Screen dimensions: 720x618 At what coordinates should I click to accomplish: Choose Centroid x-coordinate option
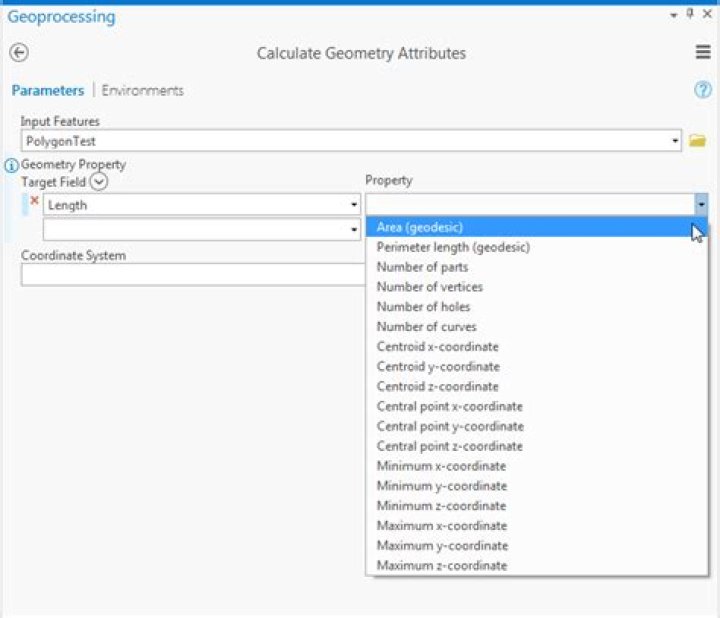(437, 347)
